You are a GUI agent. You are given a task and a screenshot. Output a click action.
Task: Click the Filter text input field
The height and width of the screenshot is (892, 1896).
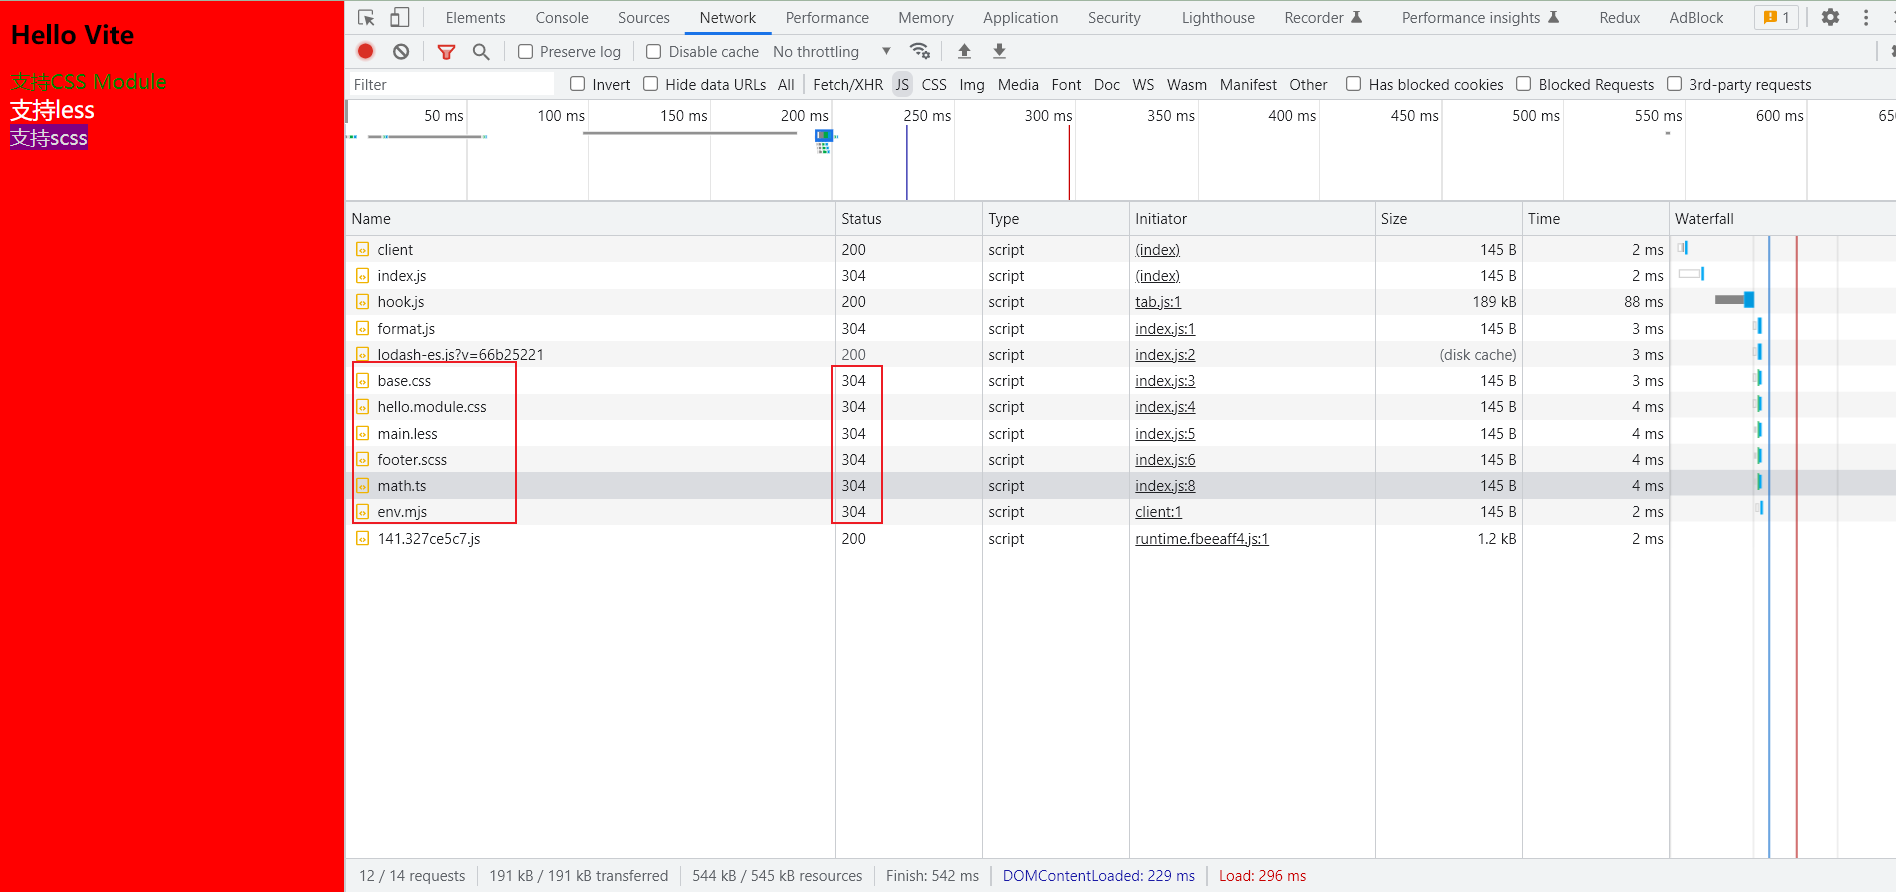[451, 85]
